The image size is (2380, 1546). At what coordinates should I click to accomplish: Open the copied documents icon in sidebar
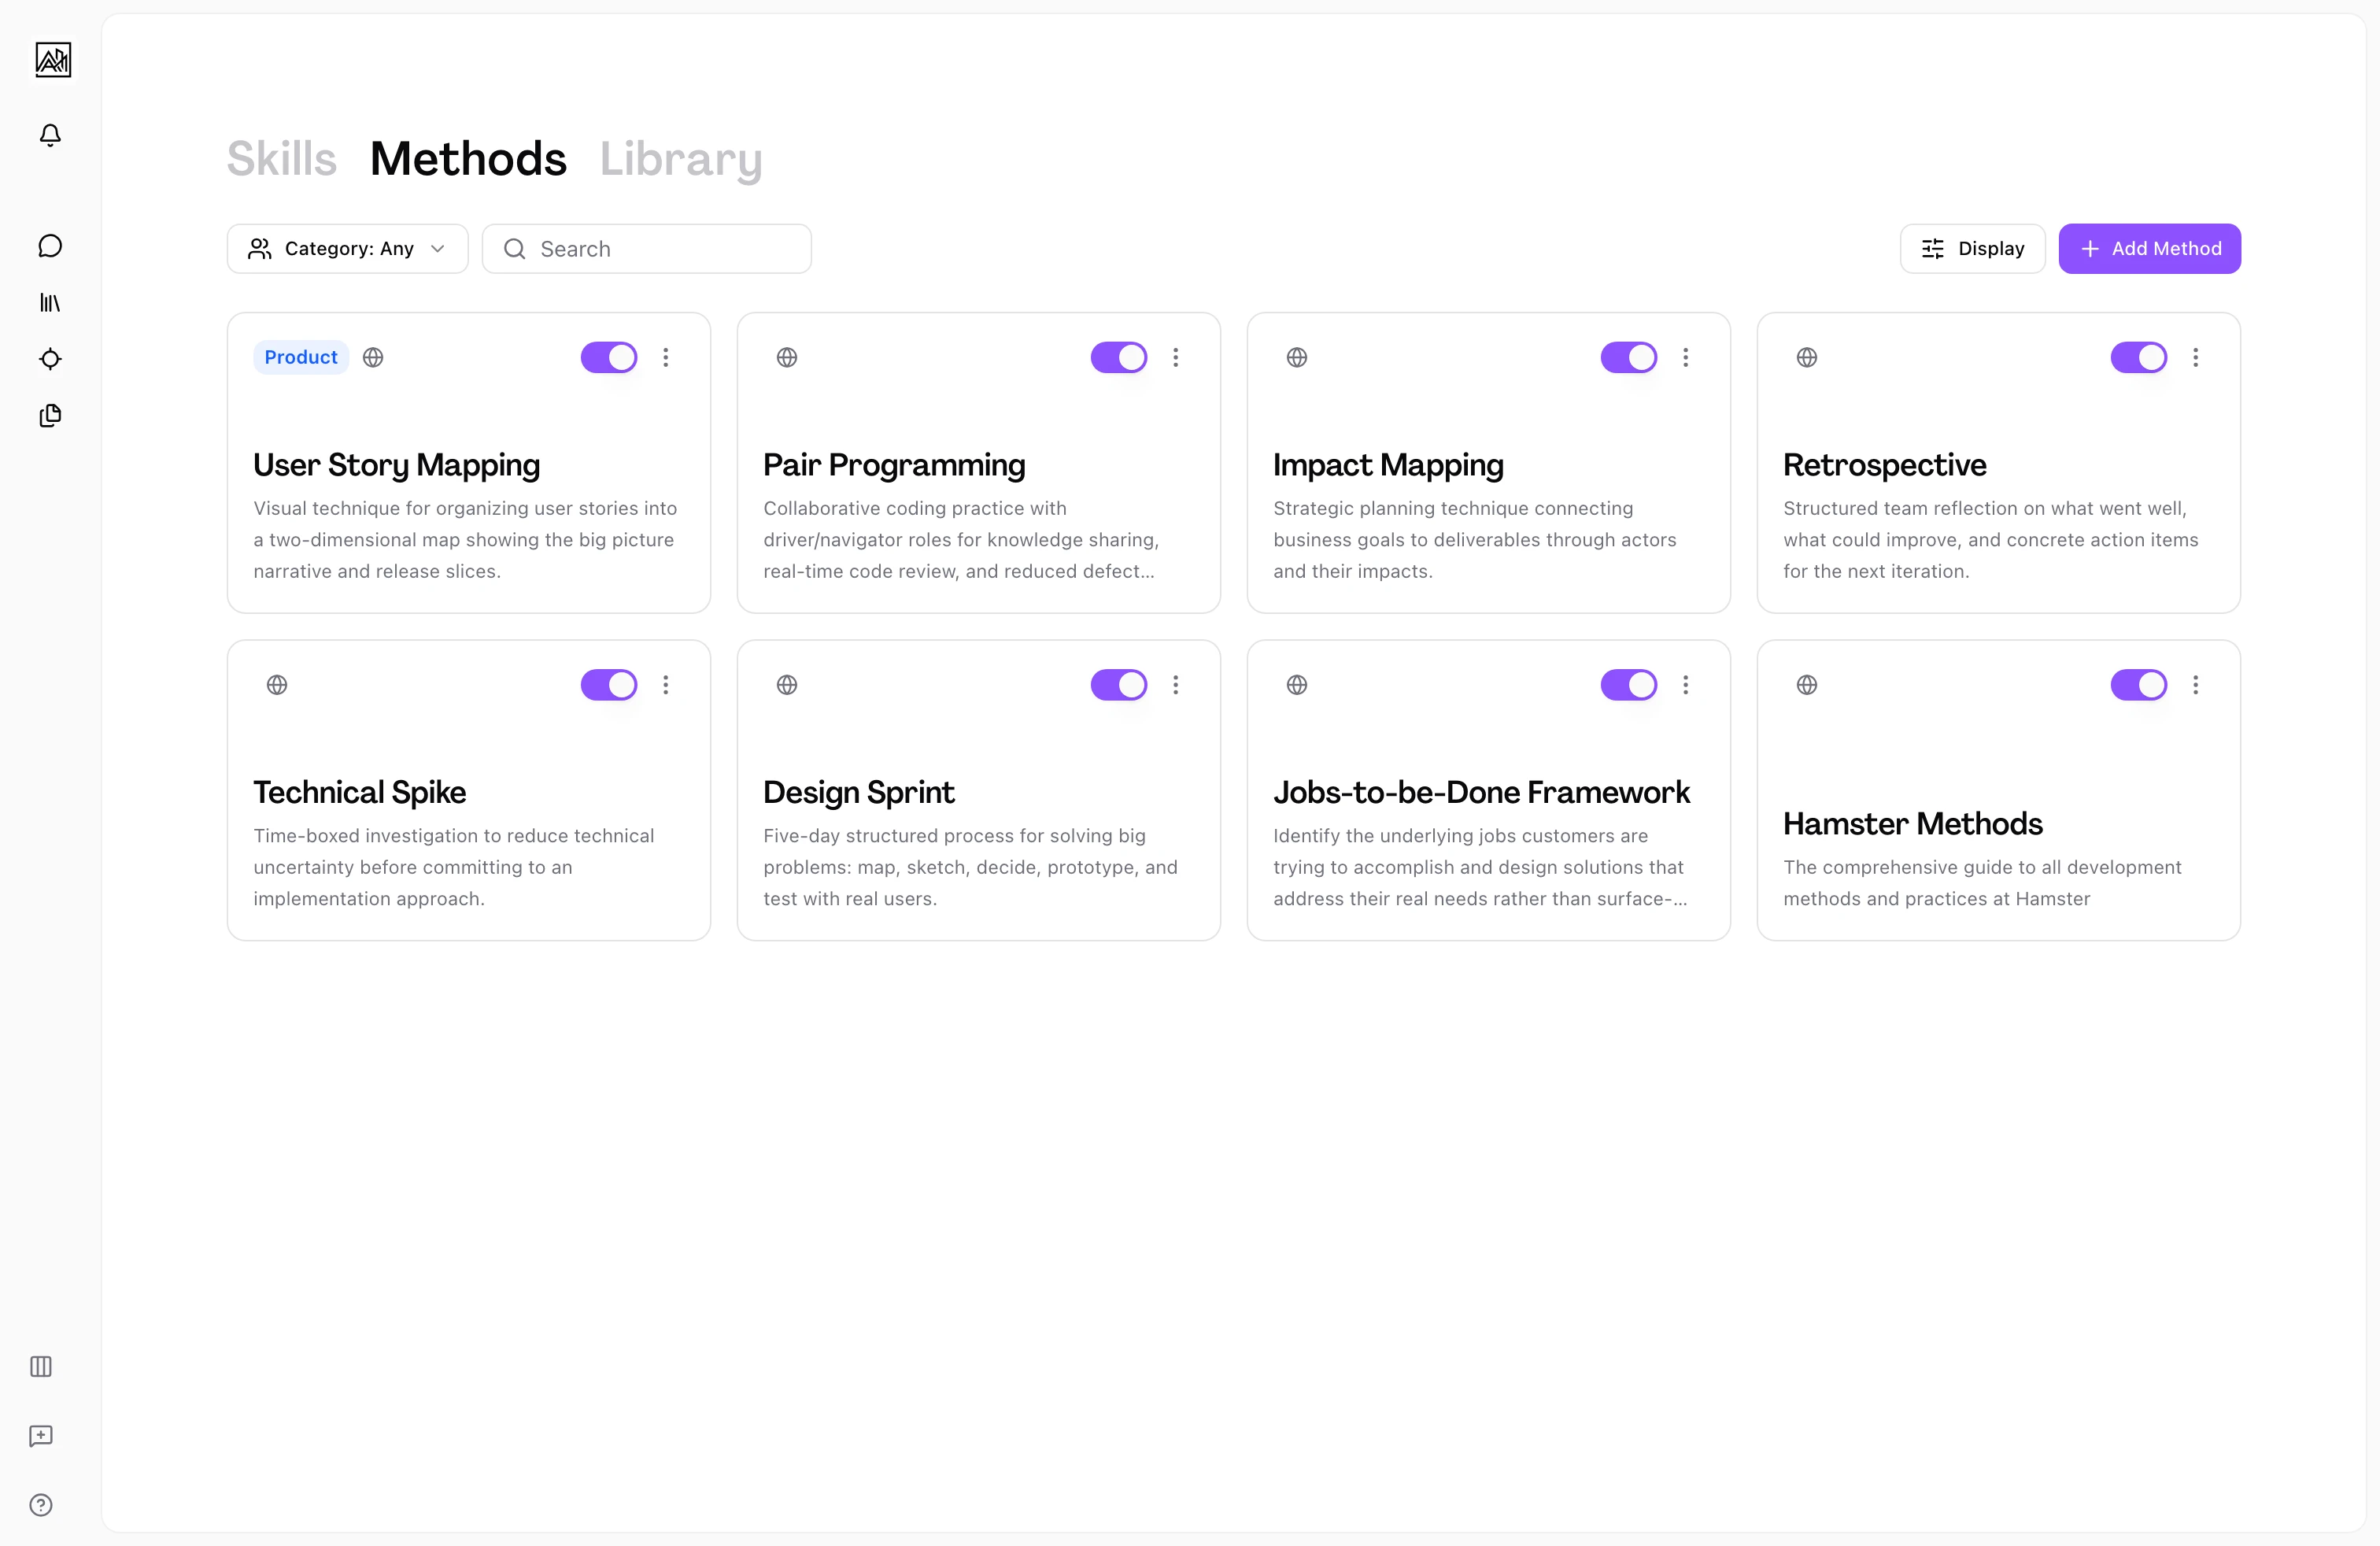pos(50,416)
